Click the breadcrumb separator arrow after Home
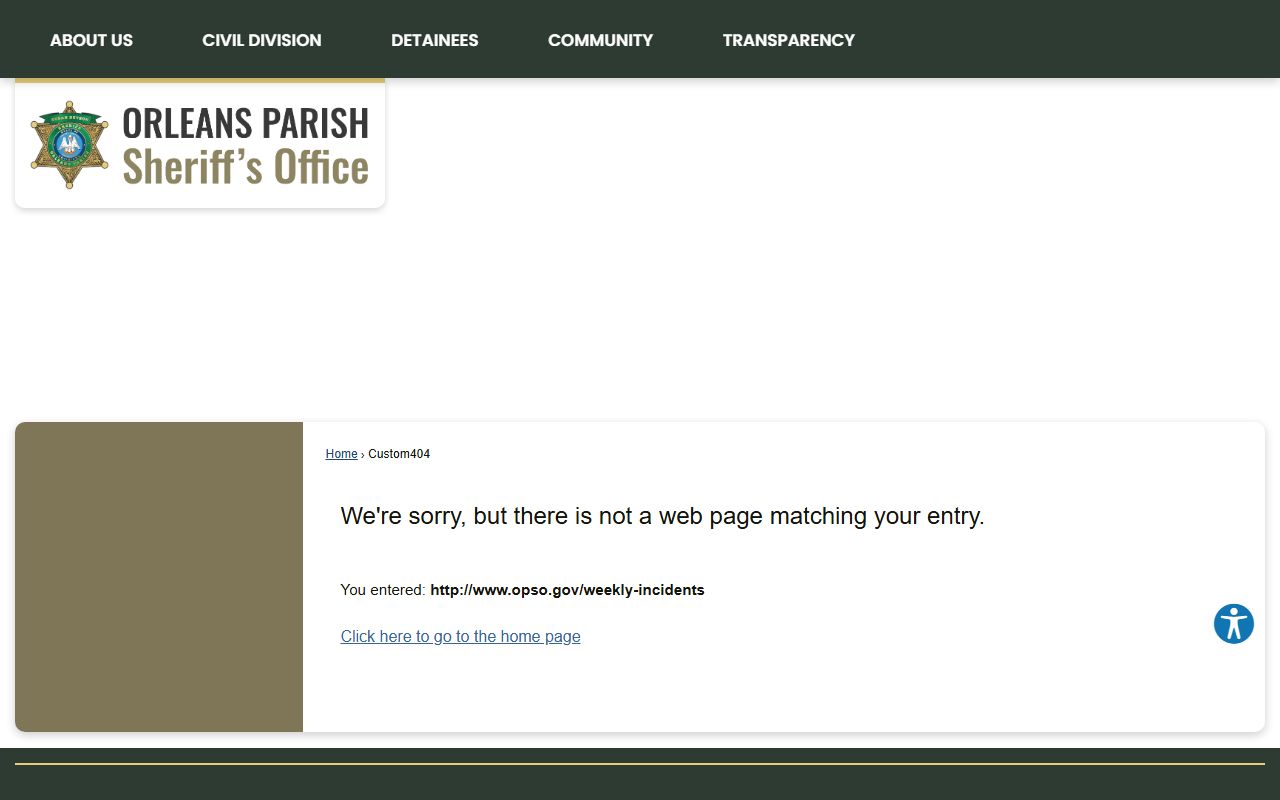The width and height of the screenshot is (1280, 800). pyautogui.click(x=363, y=455)
